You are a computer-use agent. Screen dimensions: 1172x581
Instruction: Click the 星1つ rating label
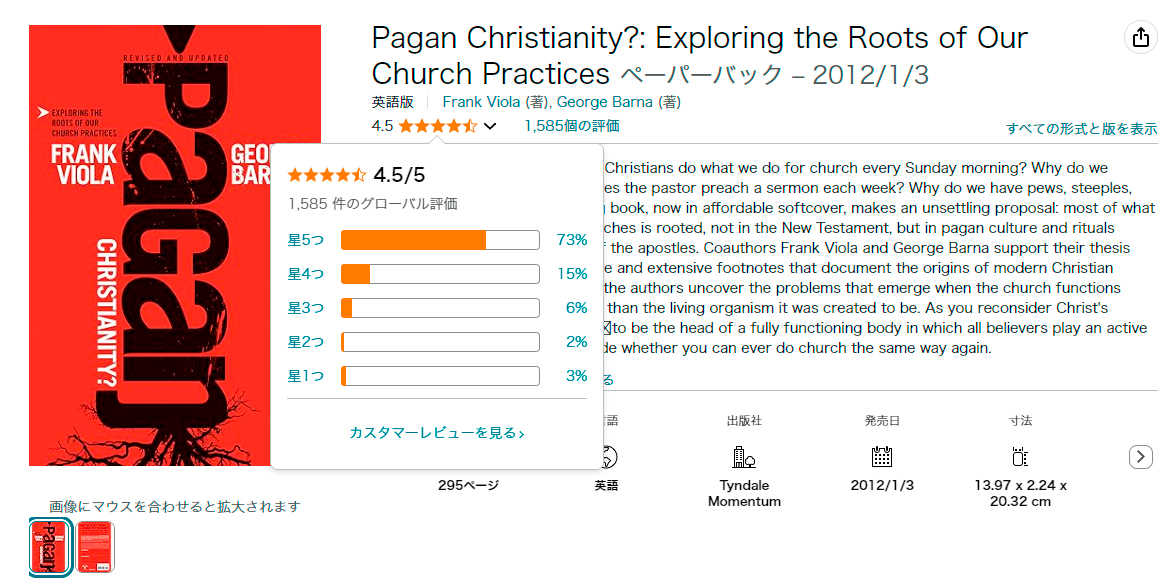306,376
